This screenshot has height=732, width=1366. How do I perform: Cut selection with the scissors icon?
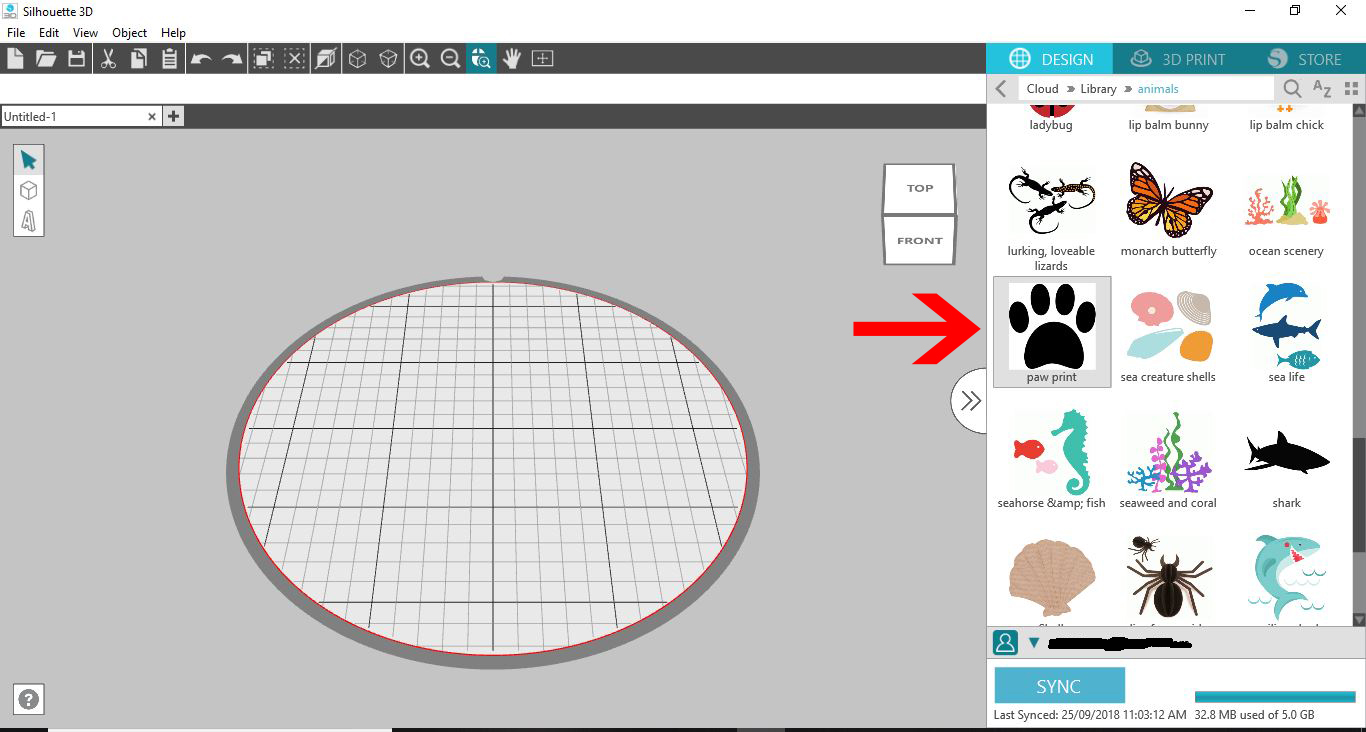click(108, 59)
